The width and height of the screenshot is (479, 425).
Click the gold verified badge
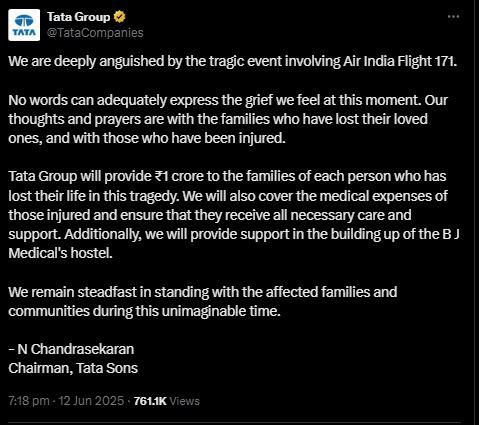coord(119,17)
